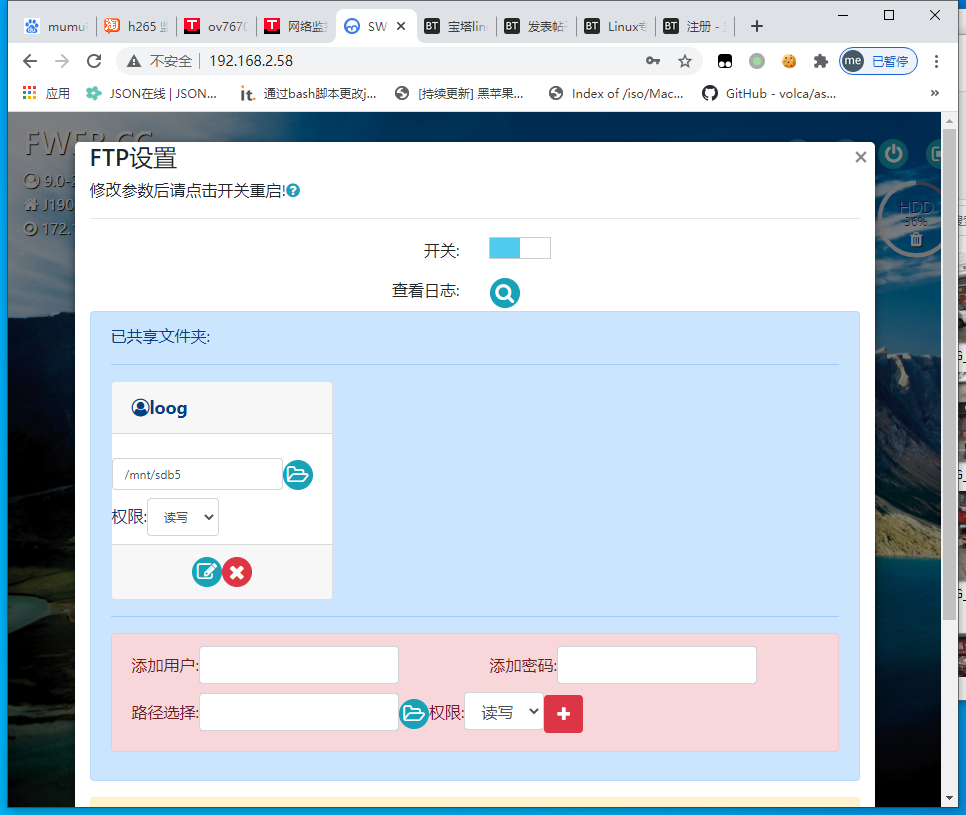Bookmark this page with star icon

coord(685,61)
